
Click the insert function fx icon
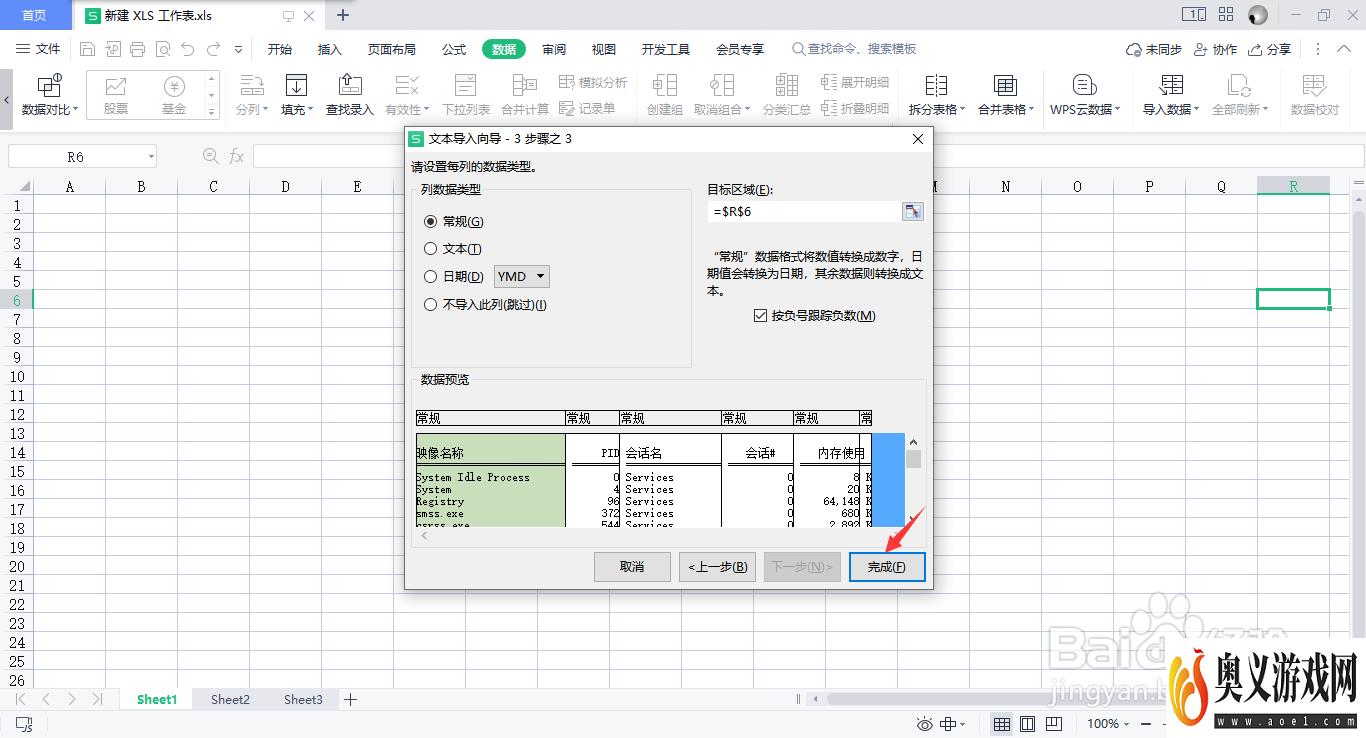[237, 156]
